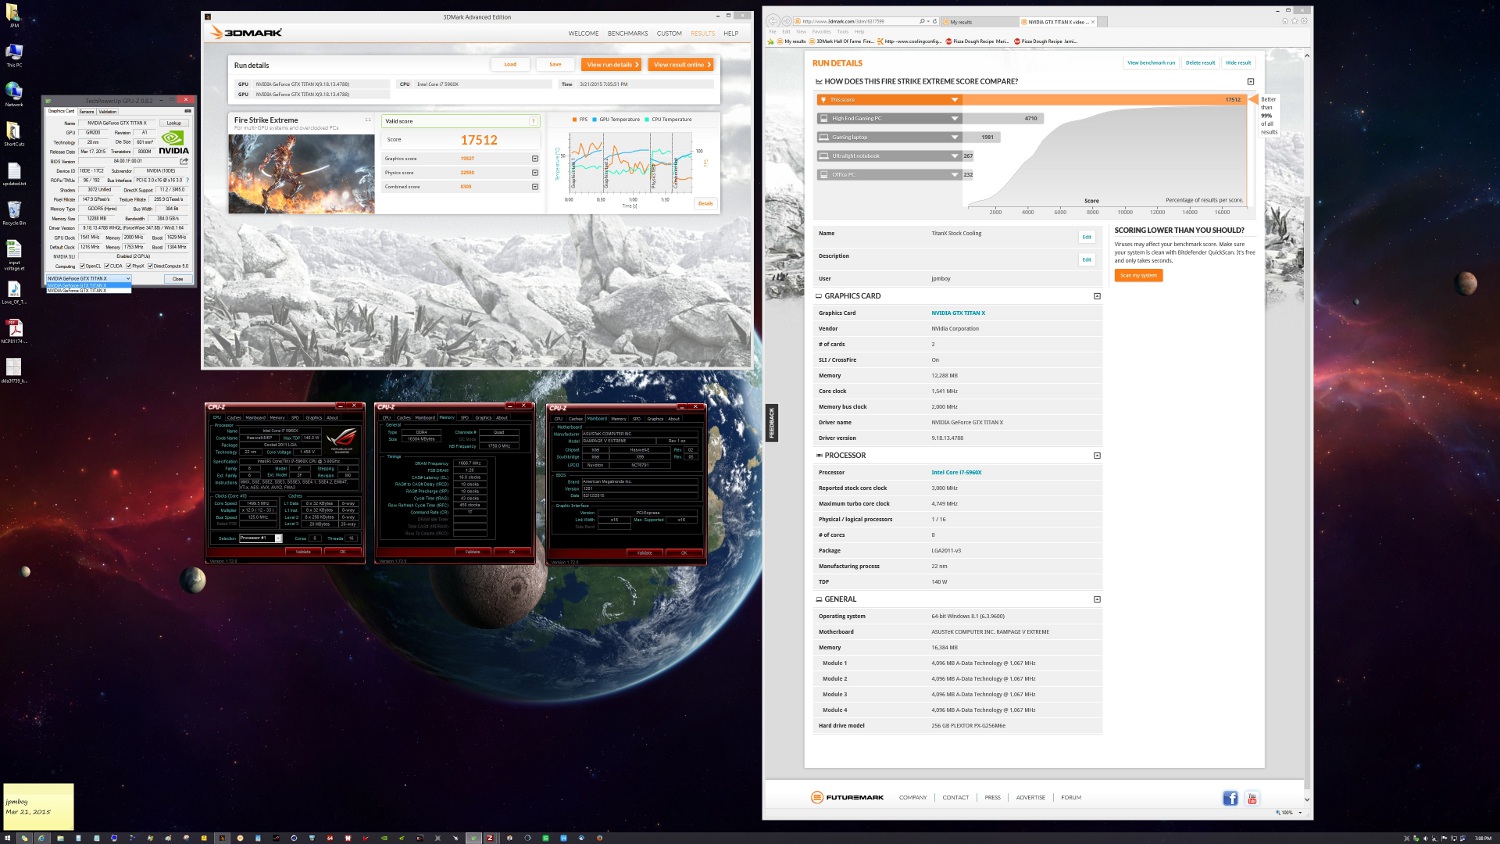Click 'View run details' button in 3DMark
Screen dimensions: 1500x844
pos(611,64)
